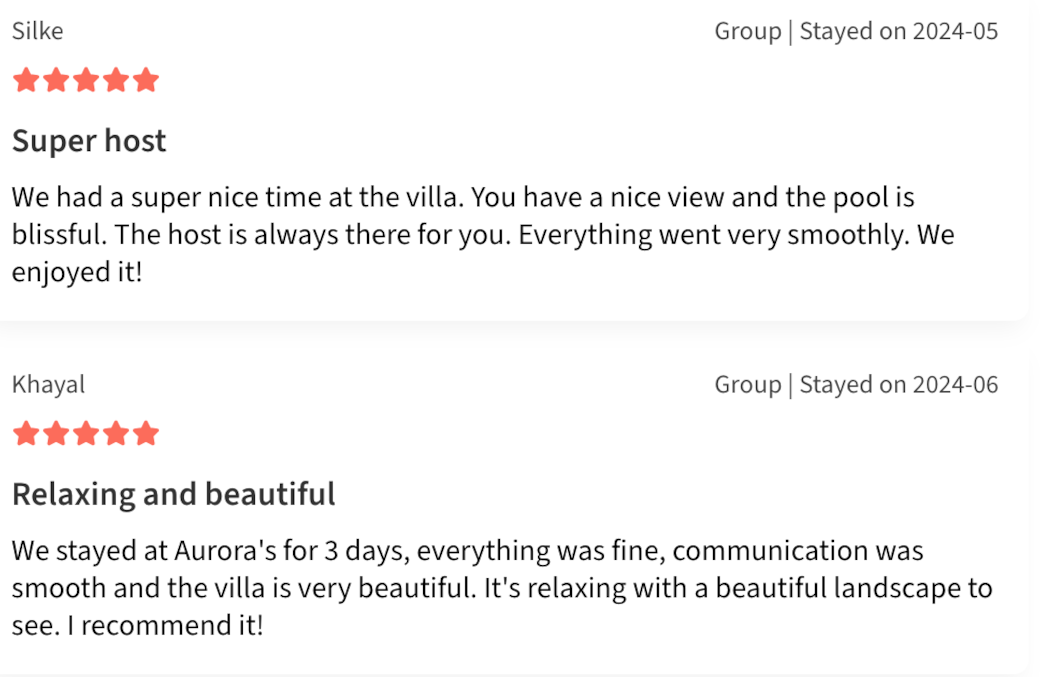This screenshot has height=677, width=1040.
Task: Click the "Super host" review title
Action: click(89, 141)
